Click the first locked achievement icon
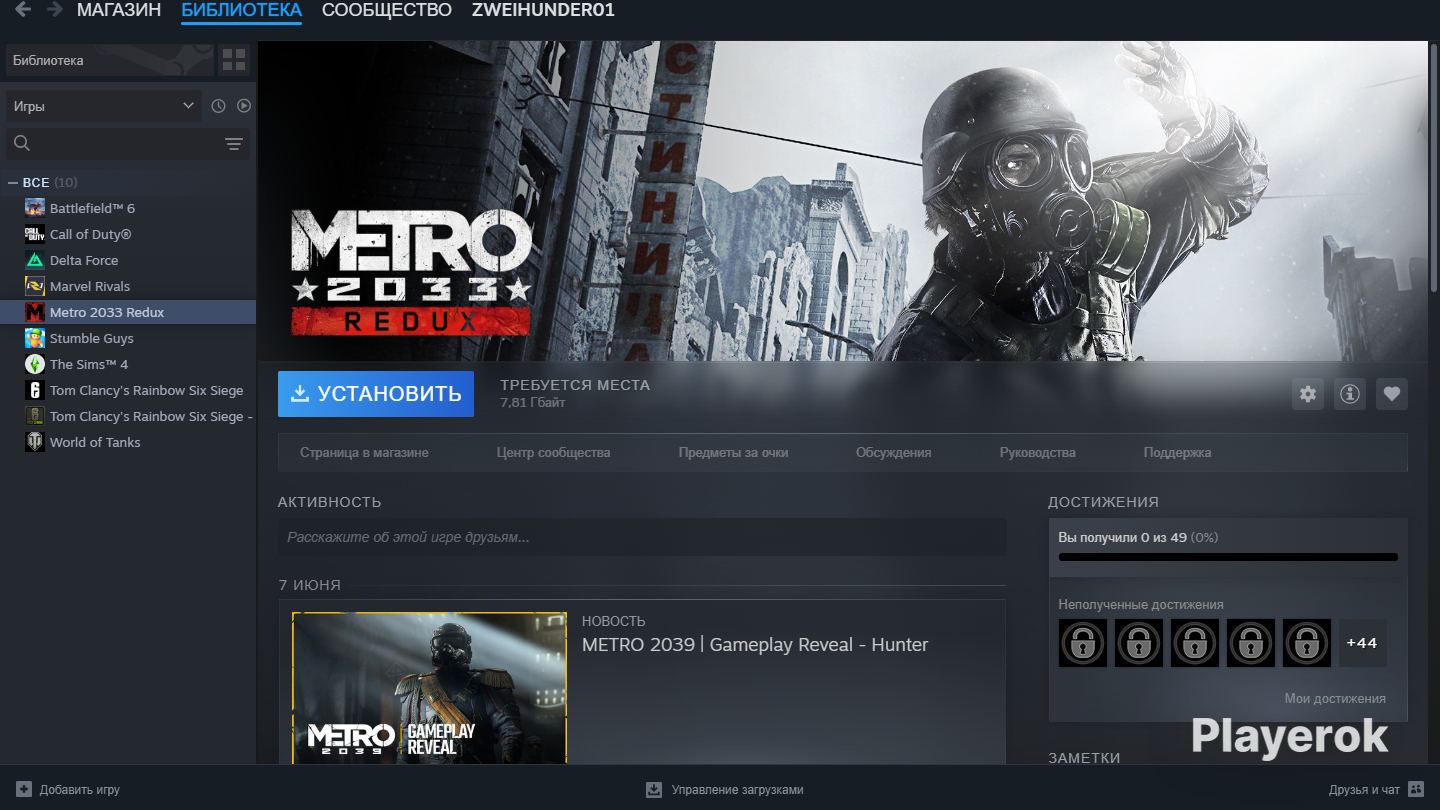 (1083, 643)
